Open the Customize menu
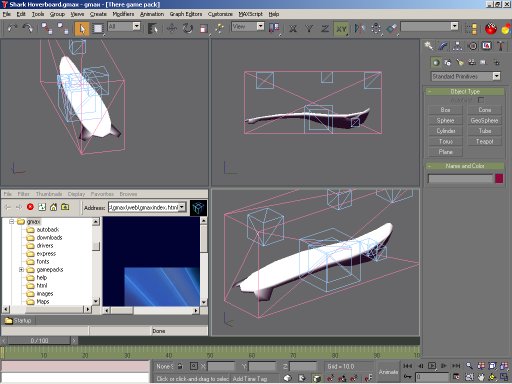The width and height of the screenshot is (512, 384). point(220,14)
